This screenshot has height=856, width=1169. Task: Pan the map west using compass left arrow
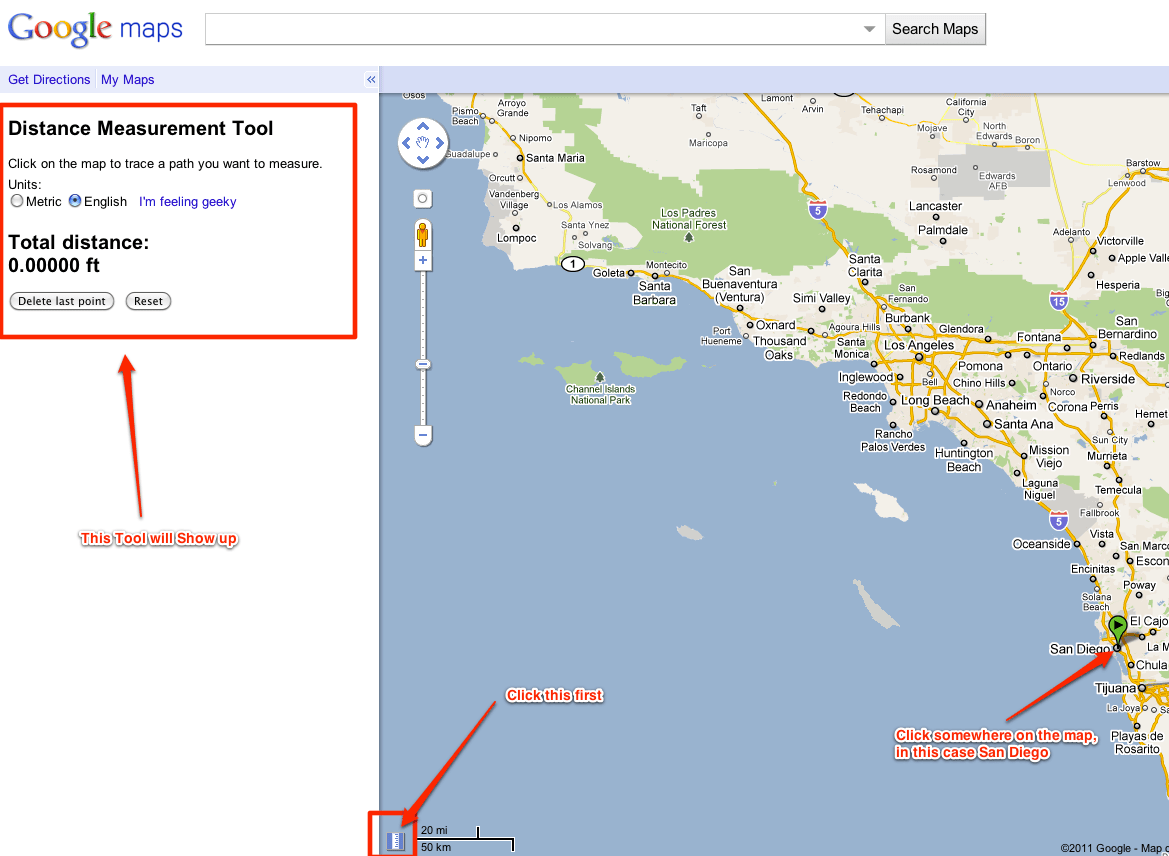[405, 143]
